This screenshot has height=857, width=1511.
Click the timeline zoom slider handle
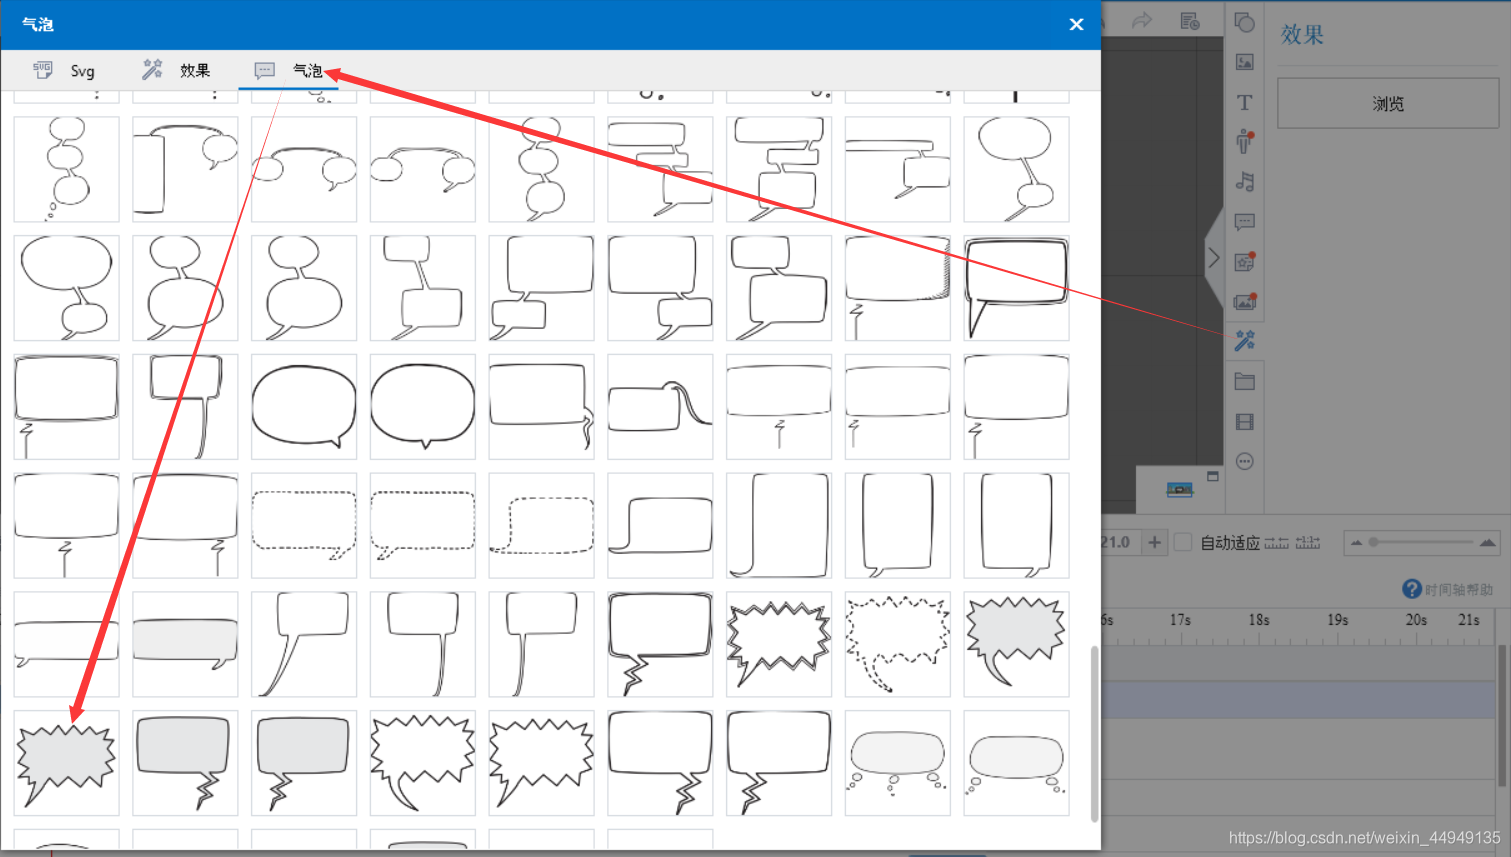tap(1374, 542)
